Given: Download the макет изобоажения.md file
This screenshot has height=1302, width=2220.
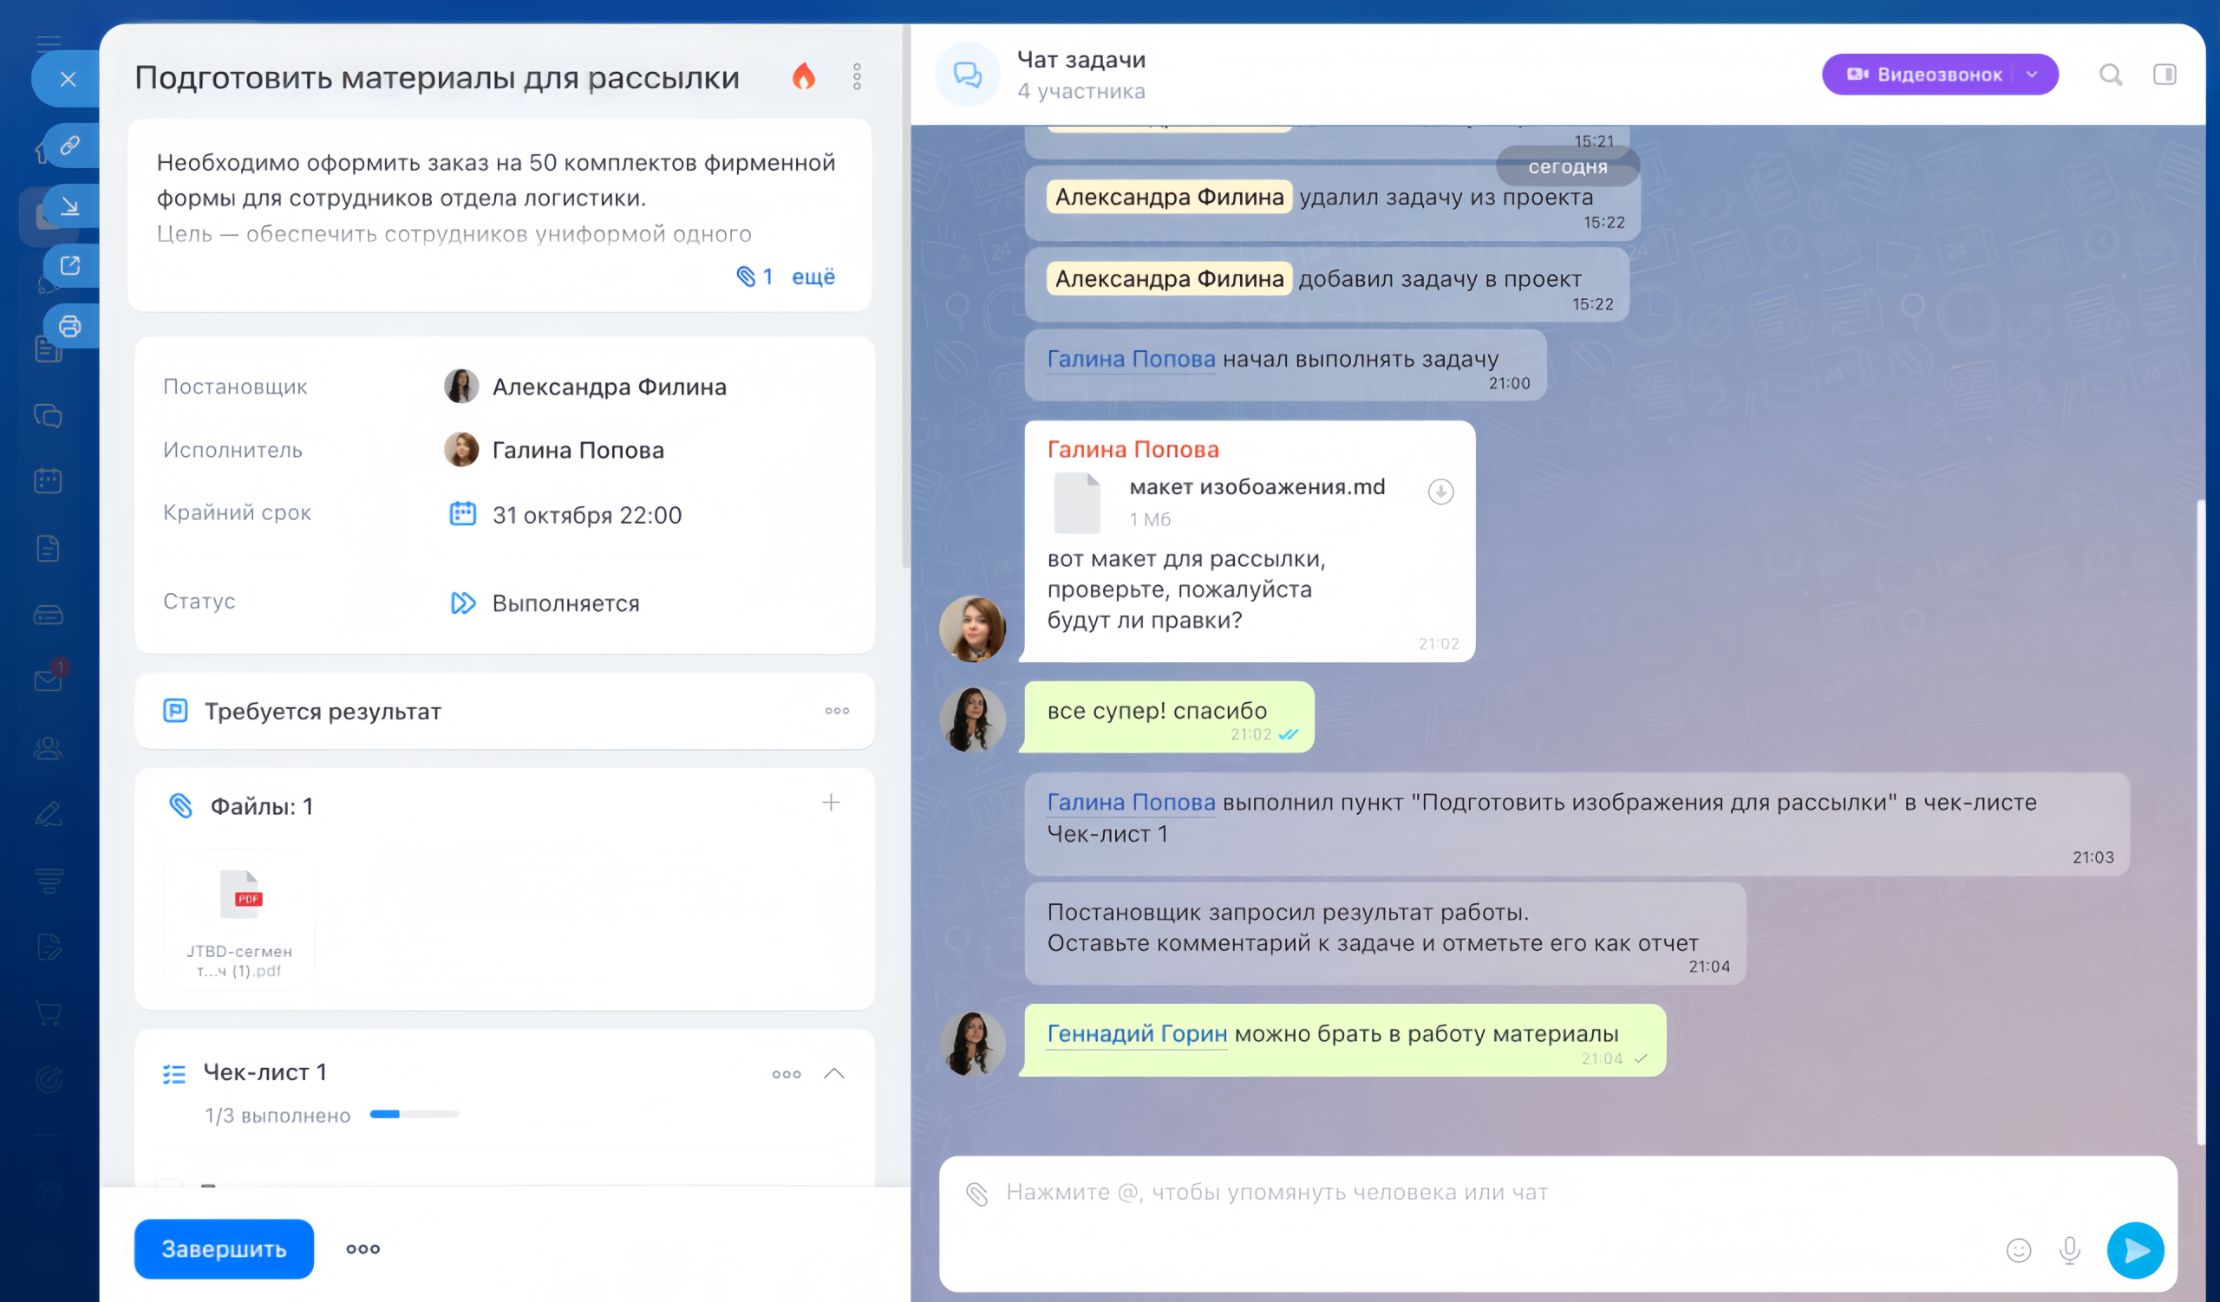Looking at the screenshot, I should [x=1440, y=491].
